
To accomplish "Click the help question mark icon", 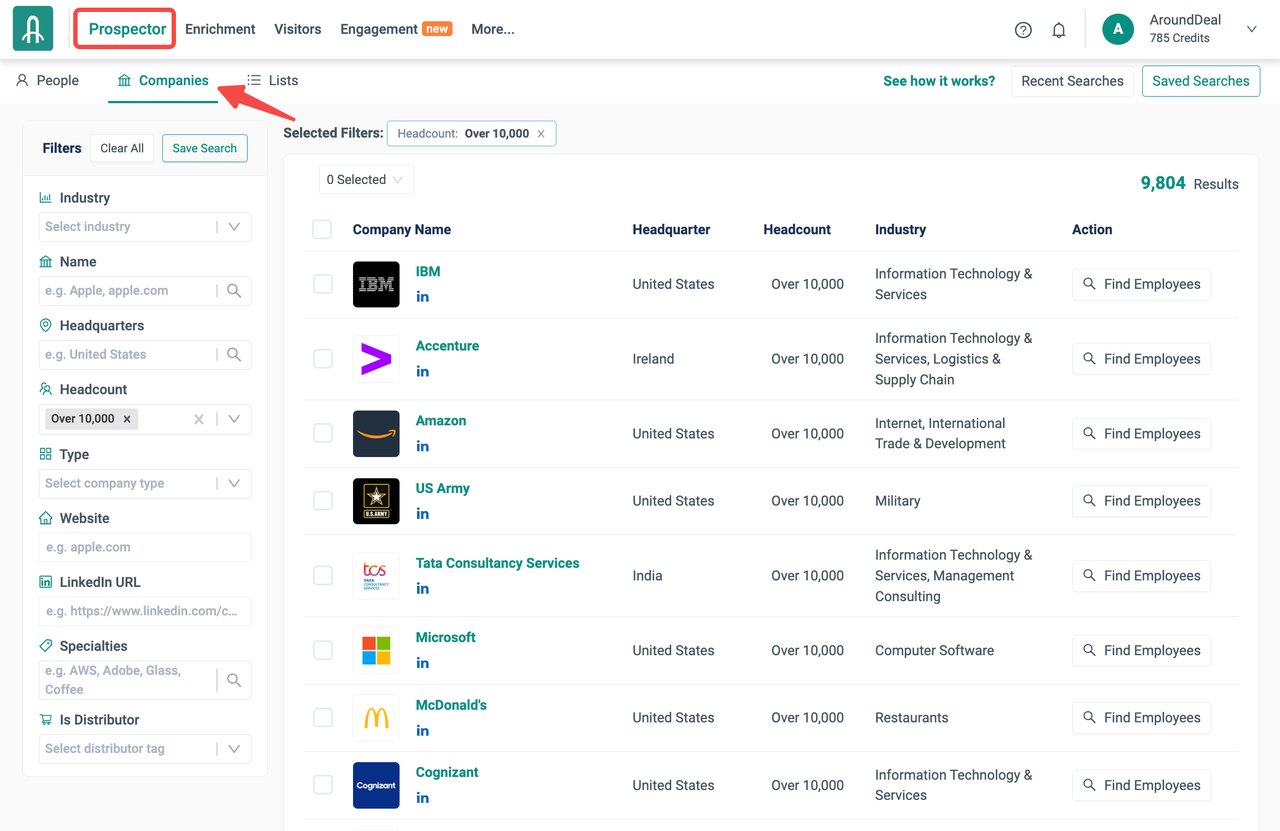I will click(x=1023, y=30).
